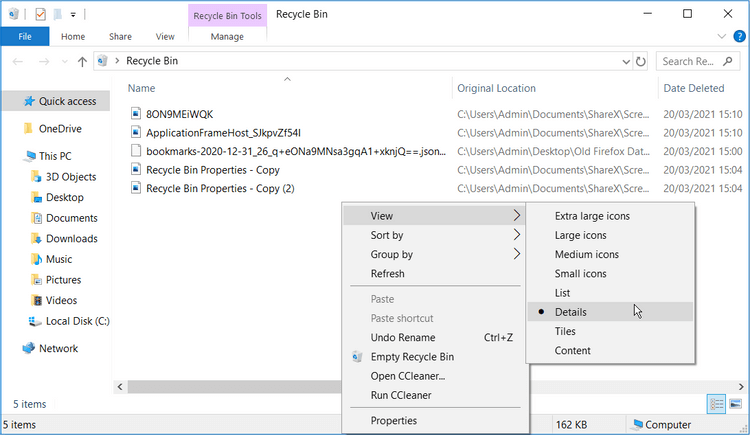Click the search magnifier icon
The width and height of the screenshot is (750, 435).
(728, 61)
